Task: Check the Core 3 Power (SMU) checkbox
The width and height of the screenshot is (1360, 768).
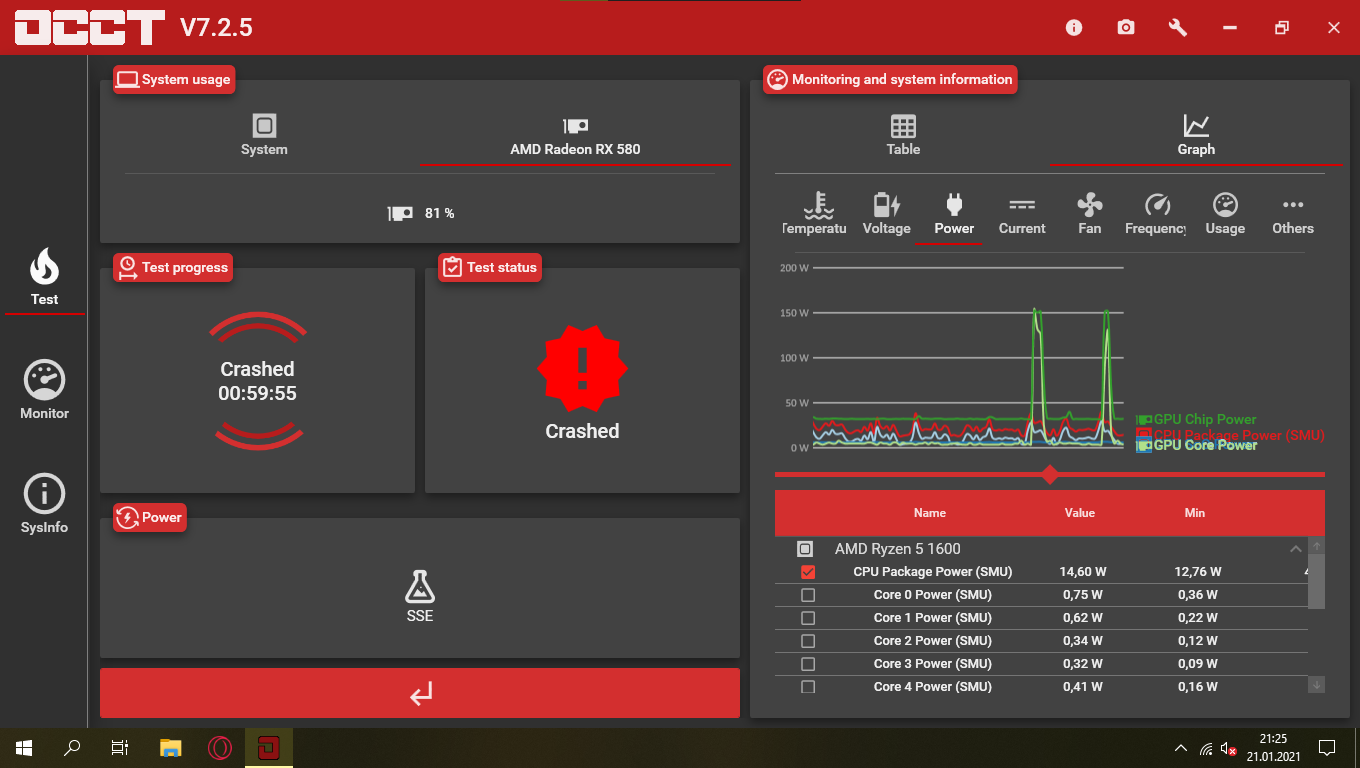Action: point(808,664)
